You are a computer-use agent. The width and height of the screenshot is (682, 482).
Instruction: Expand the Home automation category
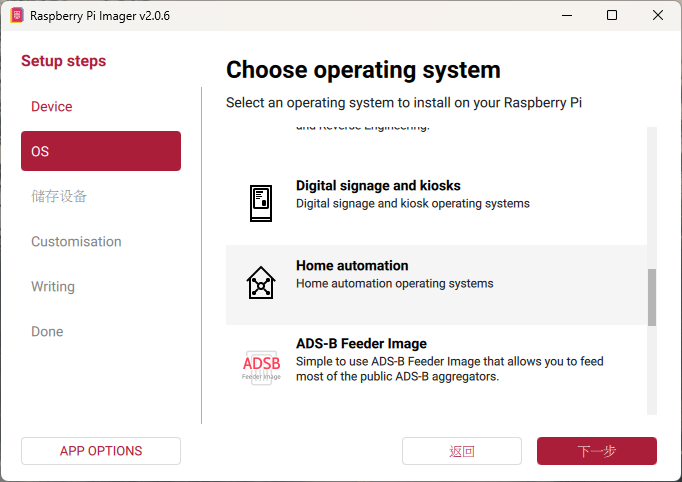[352, 266]
